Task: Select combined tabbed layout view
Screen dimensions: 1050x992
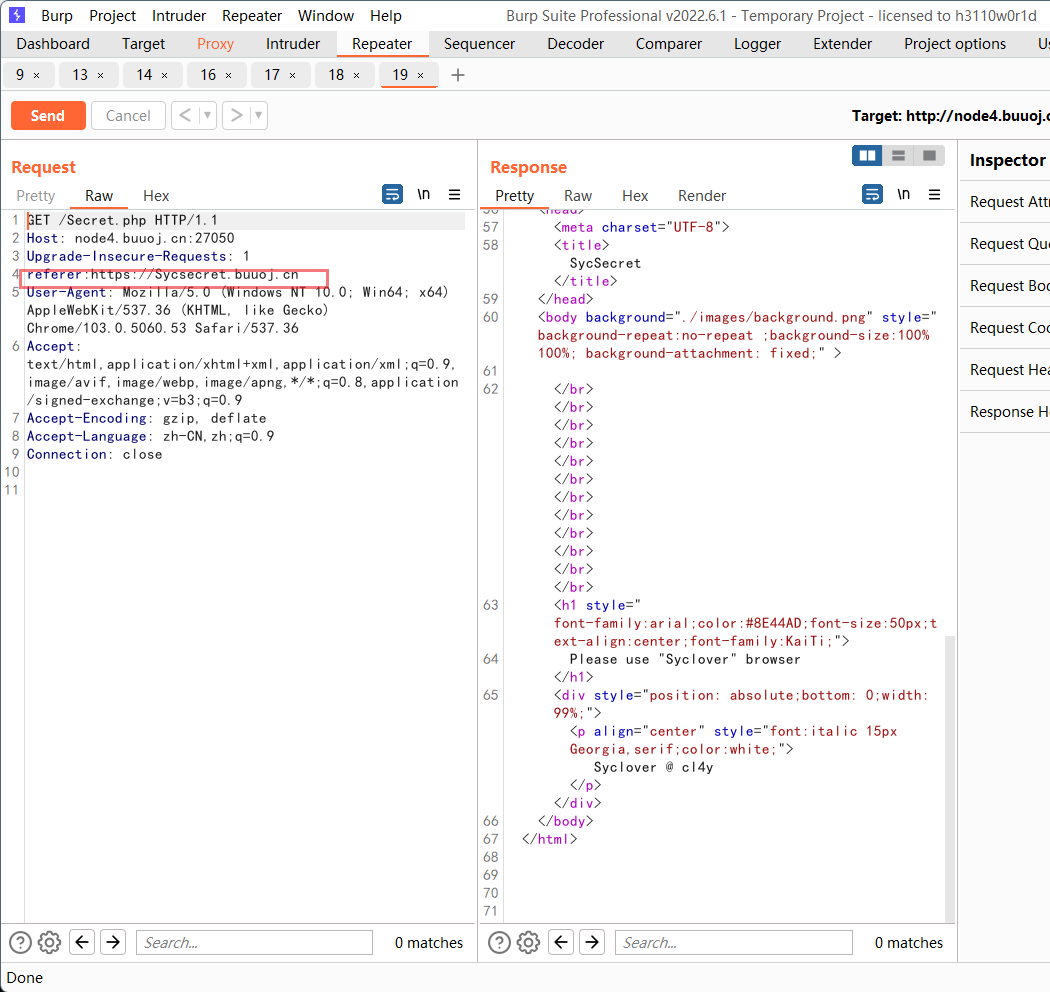Action: pyautogui.click(x=929, y=155)
